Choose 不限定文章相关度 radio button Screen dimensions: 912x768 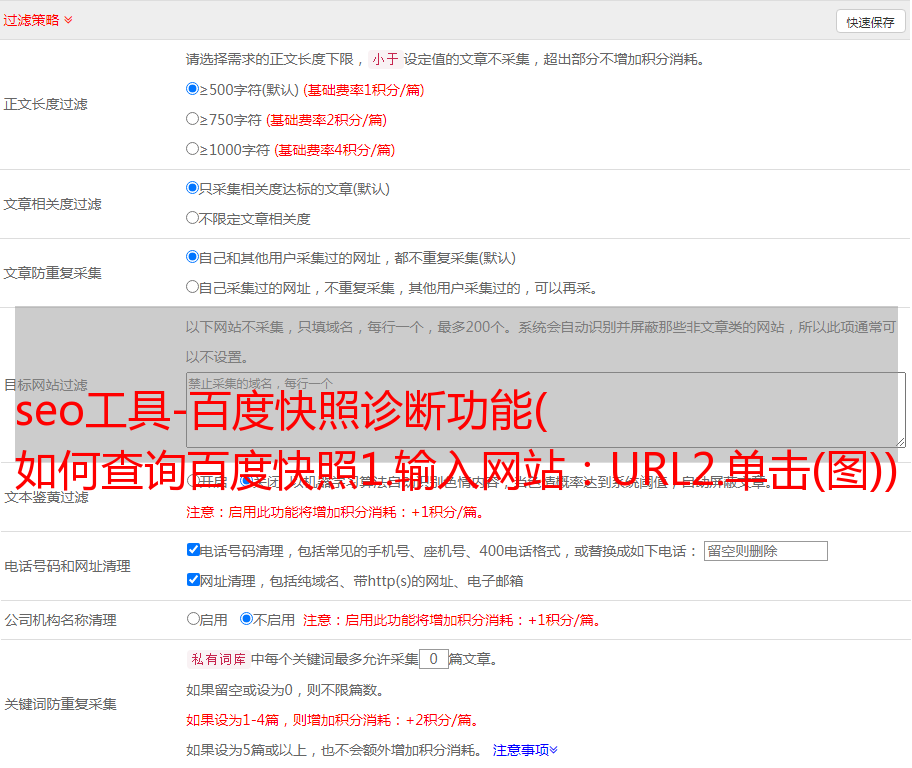(193, 218)
